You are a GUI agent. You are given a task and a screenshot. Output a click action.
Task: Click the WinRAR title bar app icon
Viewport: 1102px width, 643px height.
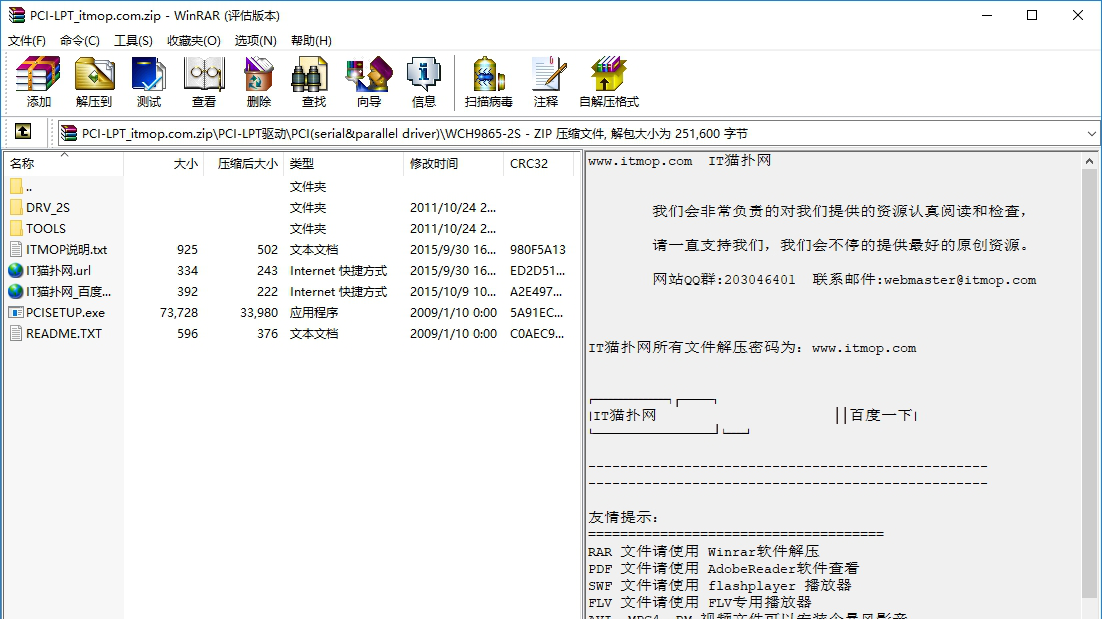[16, 15]
